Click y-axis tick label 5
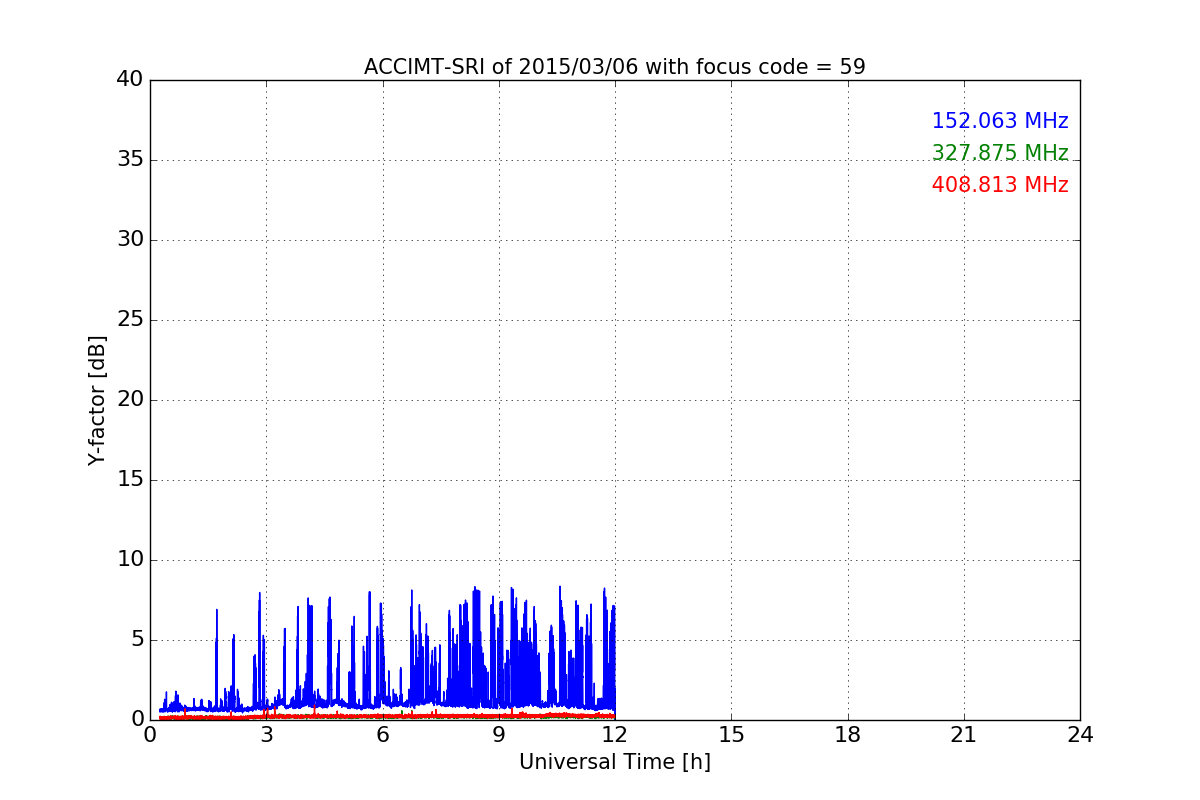1200x800 pixels. pyautogui.click(x=137, y=640)
